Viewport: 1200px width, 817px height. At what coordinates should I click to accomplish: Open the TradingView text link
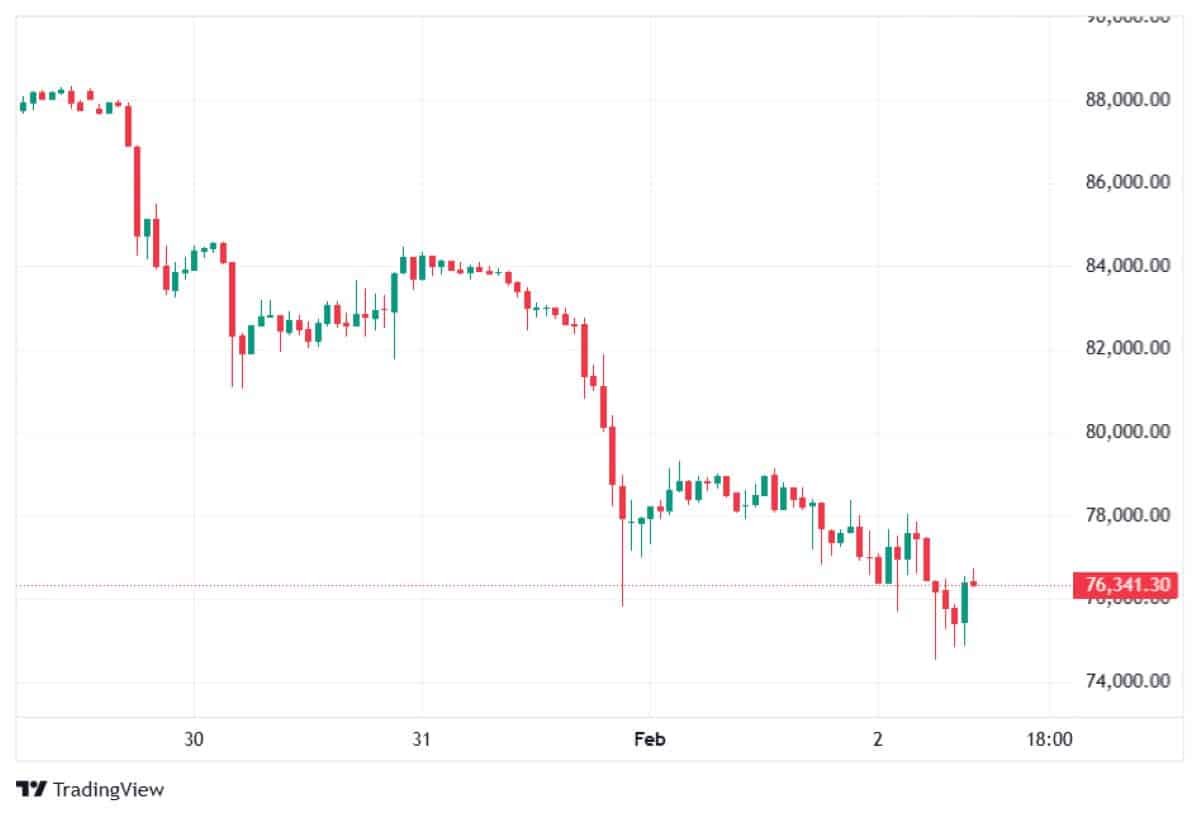click(x=108, y=789)
